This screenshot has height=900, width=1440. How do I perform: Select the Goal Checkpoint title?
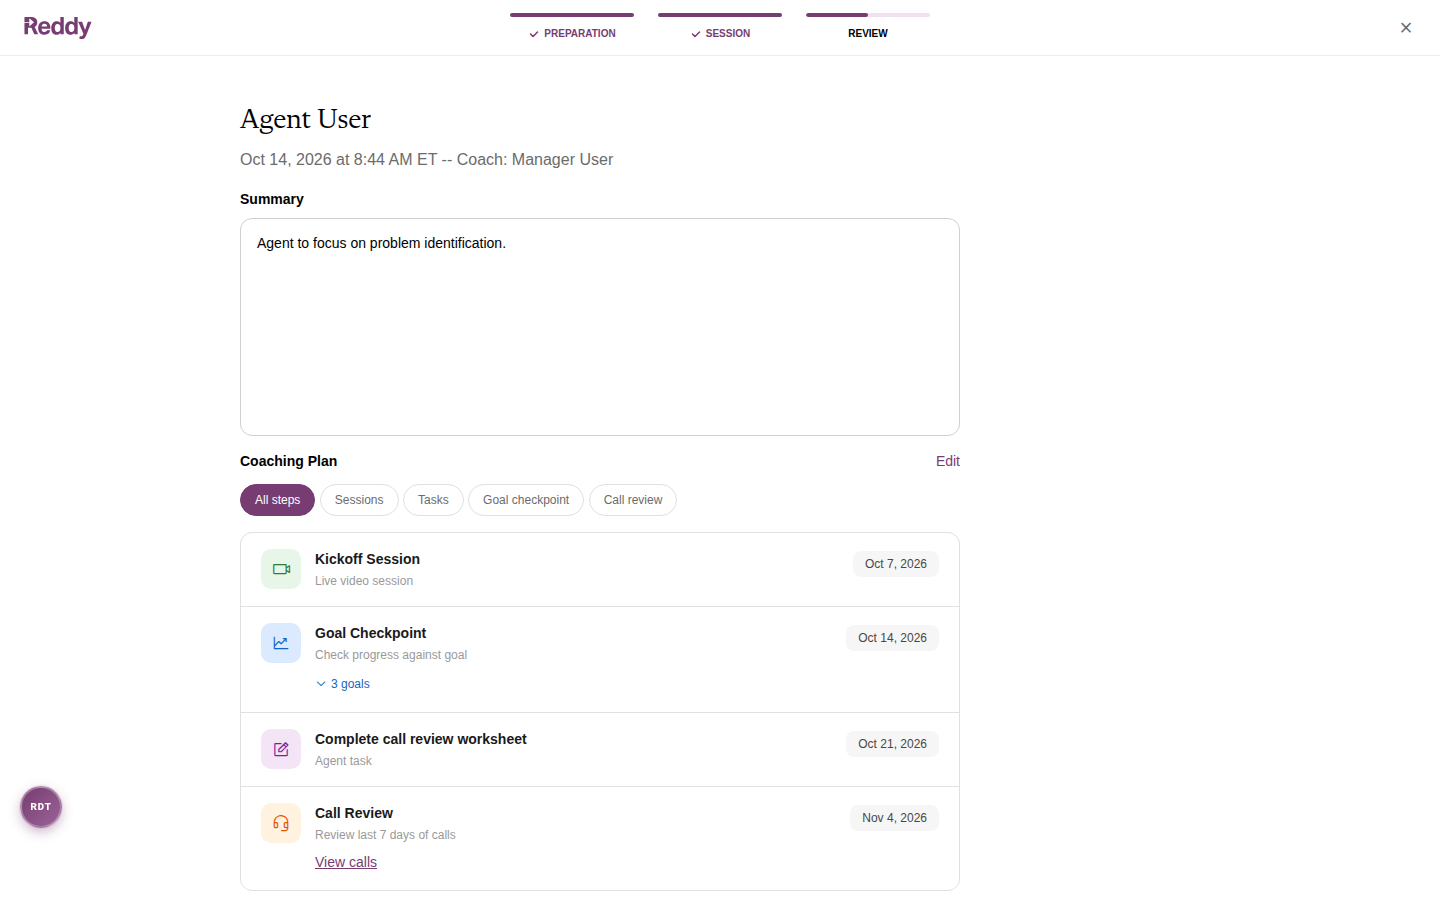click(x=370, y=633)
